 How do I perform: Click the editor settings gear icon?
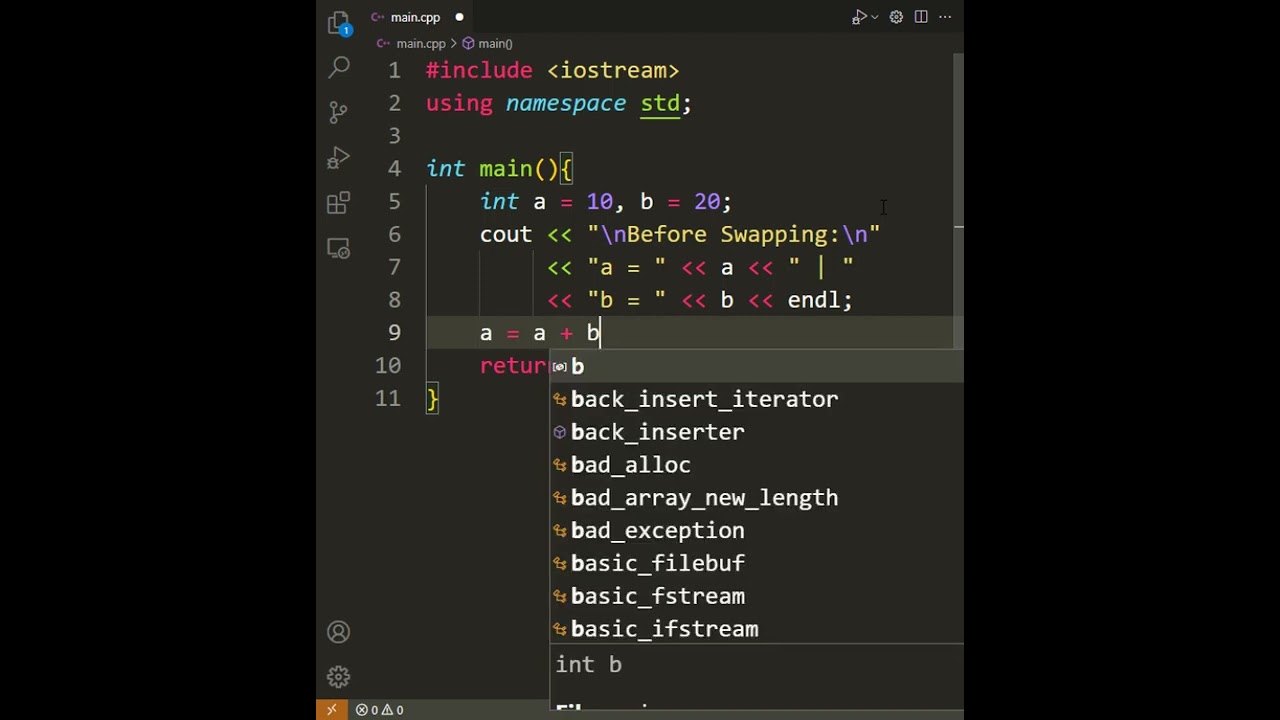(x=896, y=17)
